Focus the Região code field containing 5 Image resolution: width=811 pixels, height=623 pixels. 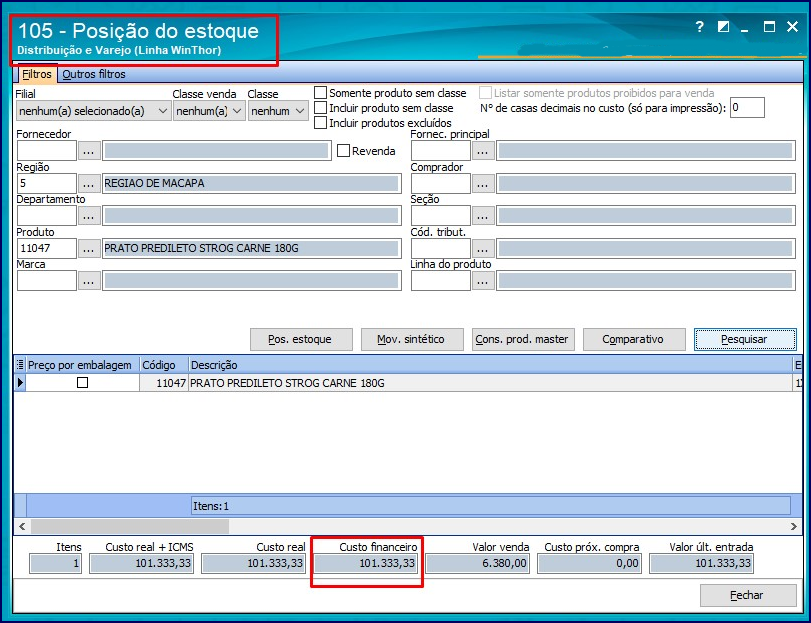click(47, 184)
